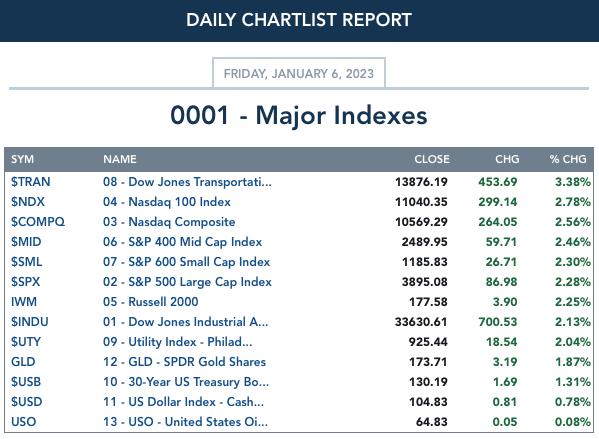Open the Russell 2000 chart link
The width and height of the screenshot is (599, 439).
coord(151,301)
